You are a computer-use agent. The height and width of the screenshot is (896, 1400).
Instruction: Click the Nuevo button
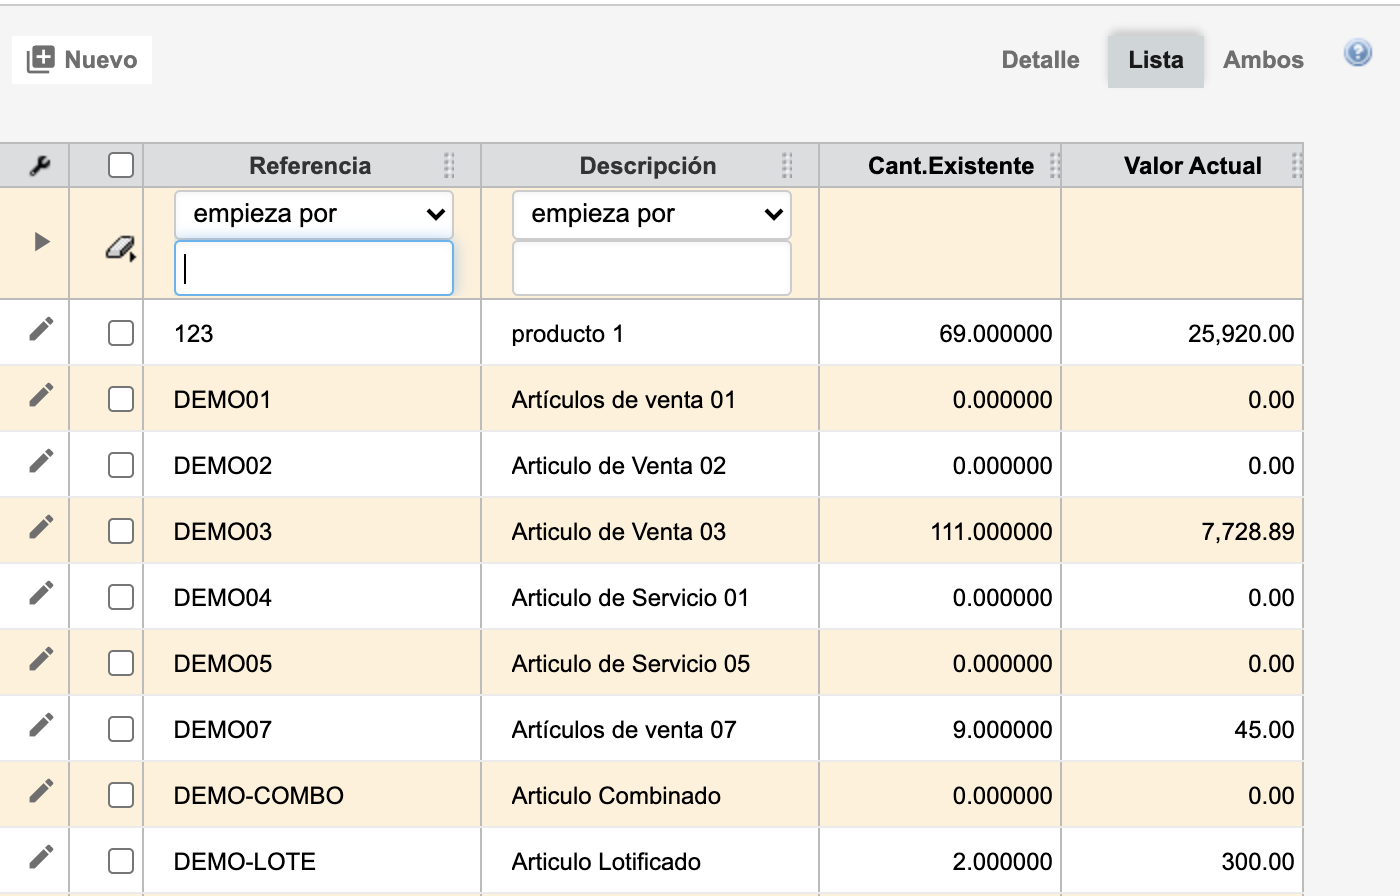pos(82,60)
